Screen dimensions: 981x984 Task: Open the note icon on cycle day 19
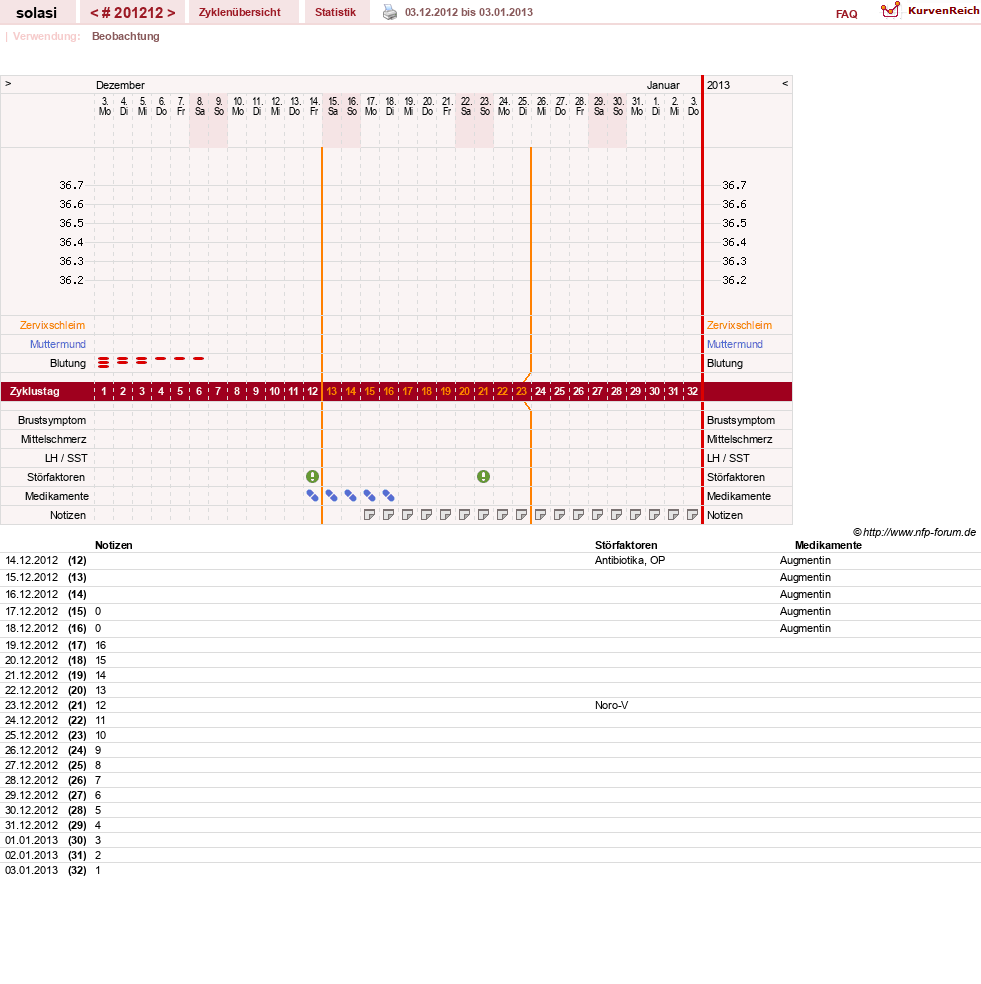pyautogui.click(x=446, y=515)
